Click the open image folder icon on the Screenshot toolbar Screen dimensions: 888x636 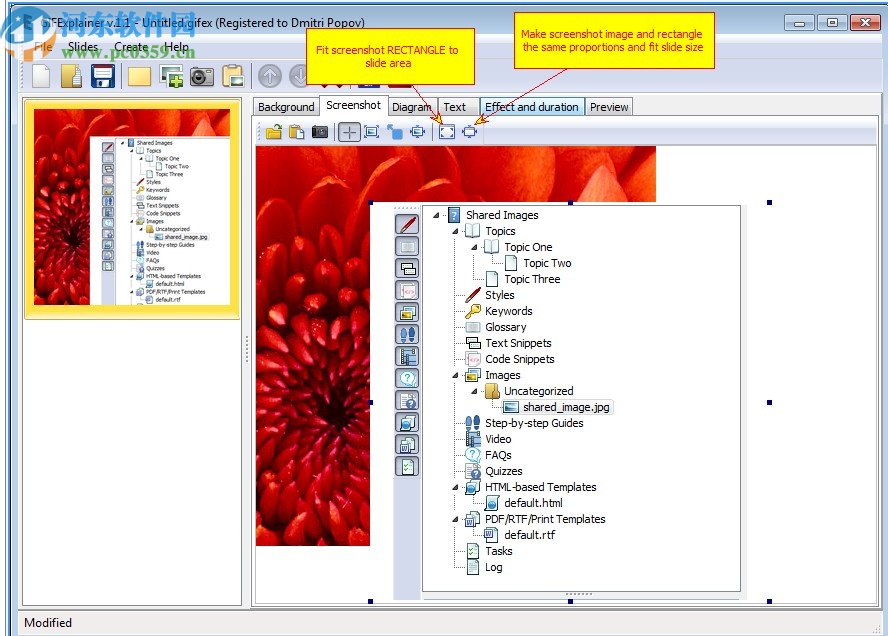point(273,131)
